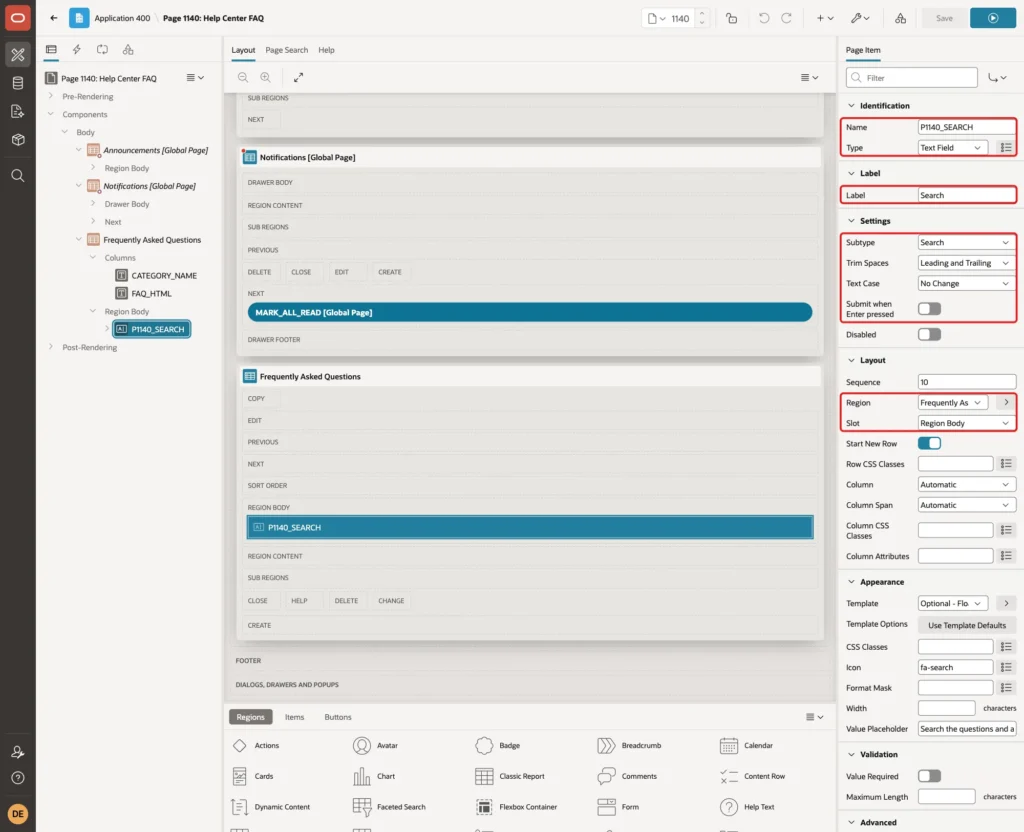Toggle Value Required switch

tap(929, 776)
